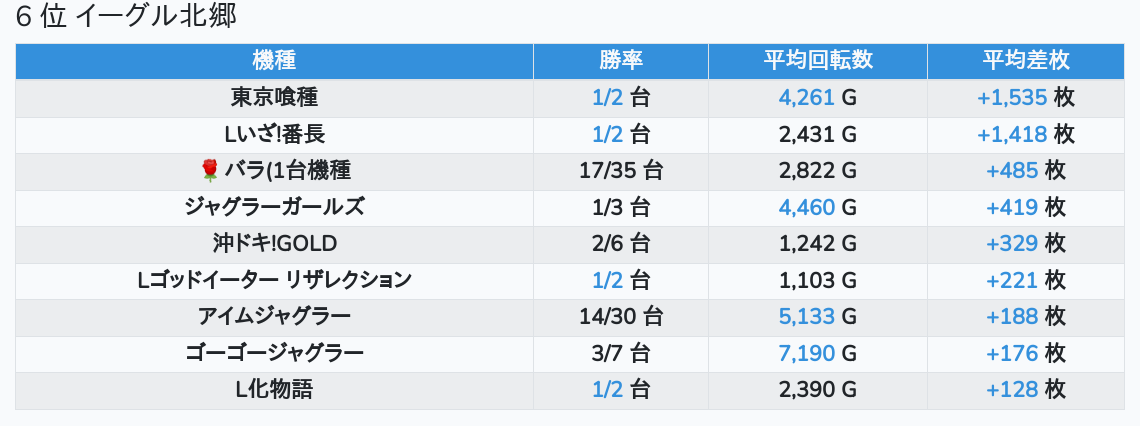Select the 沖ドキ!GOLD machine row
The width and height of the screenshot is (1140, 426).
[x=274, y=244]
